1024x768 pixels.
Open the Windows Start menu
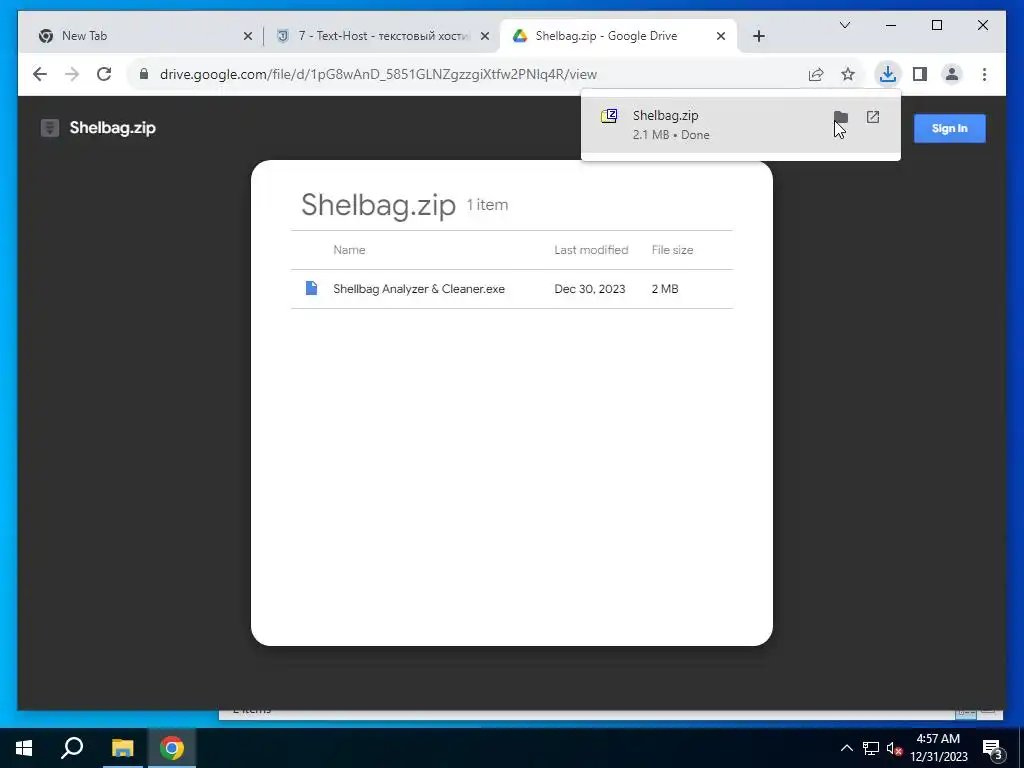click(24, 748)
